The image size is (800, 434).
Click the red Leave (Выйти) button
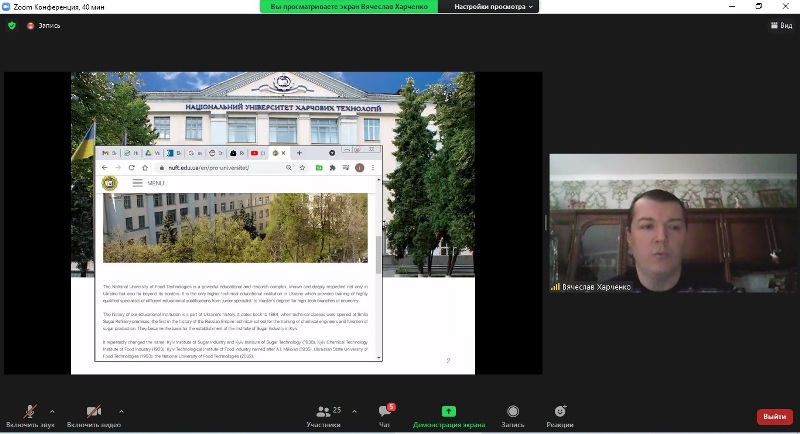(x=774, y=416)
